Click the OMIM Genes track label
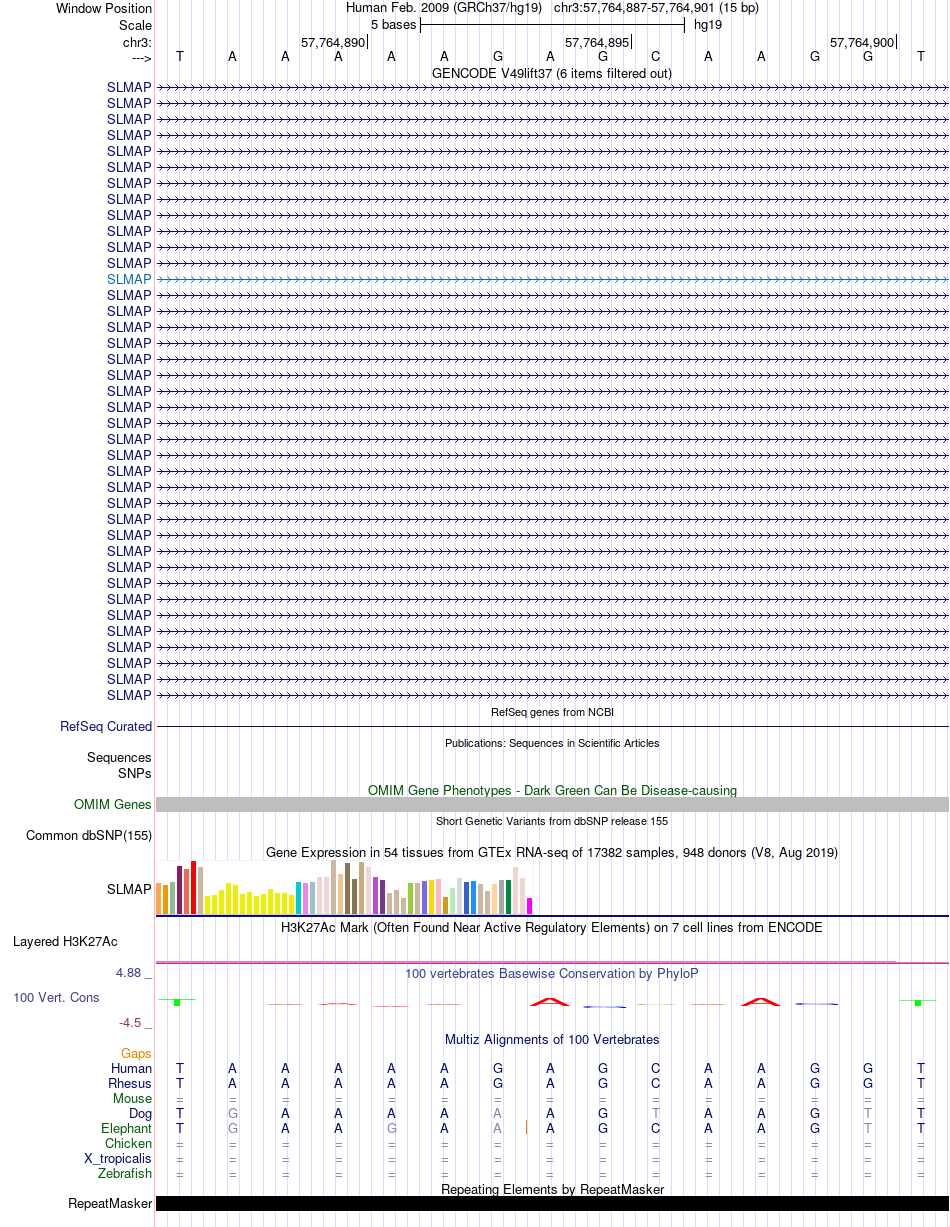 pyautogui.click(x=113, y=804)
